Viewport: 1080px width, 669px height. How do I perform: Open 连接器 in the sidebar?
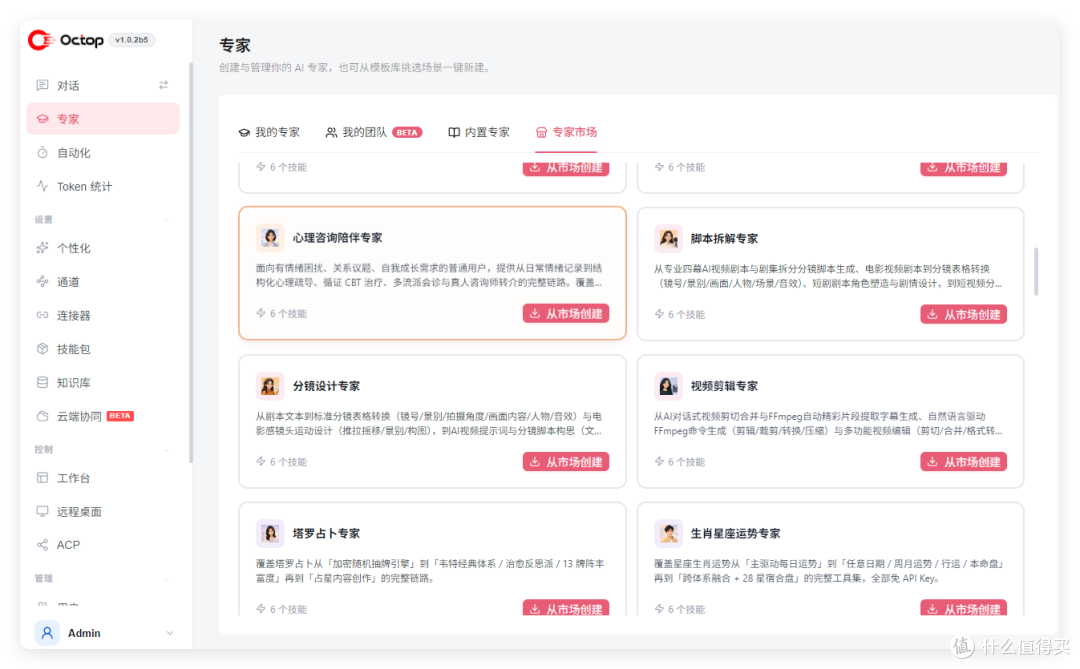pos(103,316)
